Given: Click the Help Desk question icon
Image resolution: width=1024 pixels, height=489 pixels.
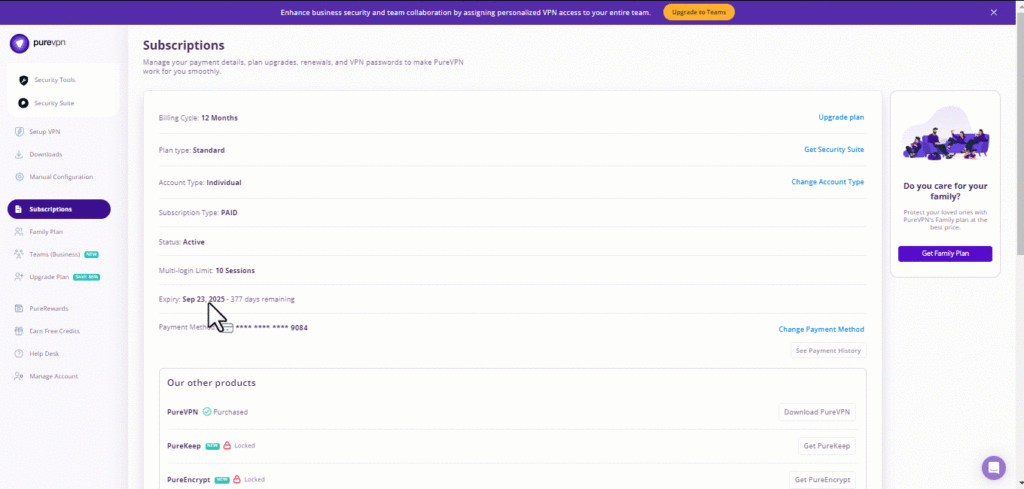Looking at the screenshot, I should tap(20, 354).
